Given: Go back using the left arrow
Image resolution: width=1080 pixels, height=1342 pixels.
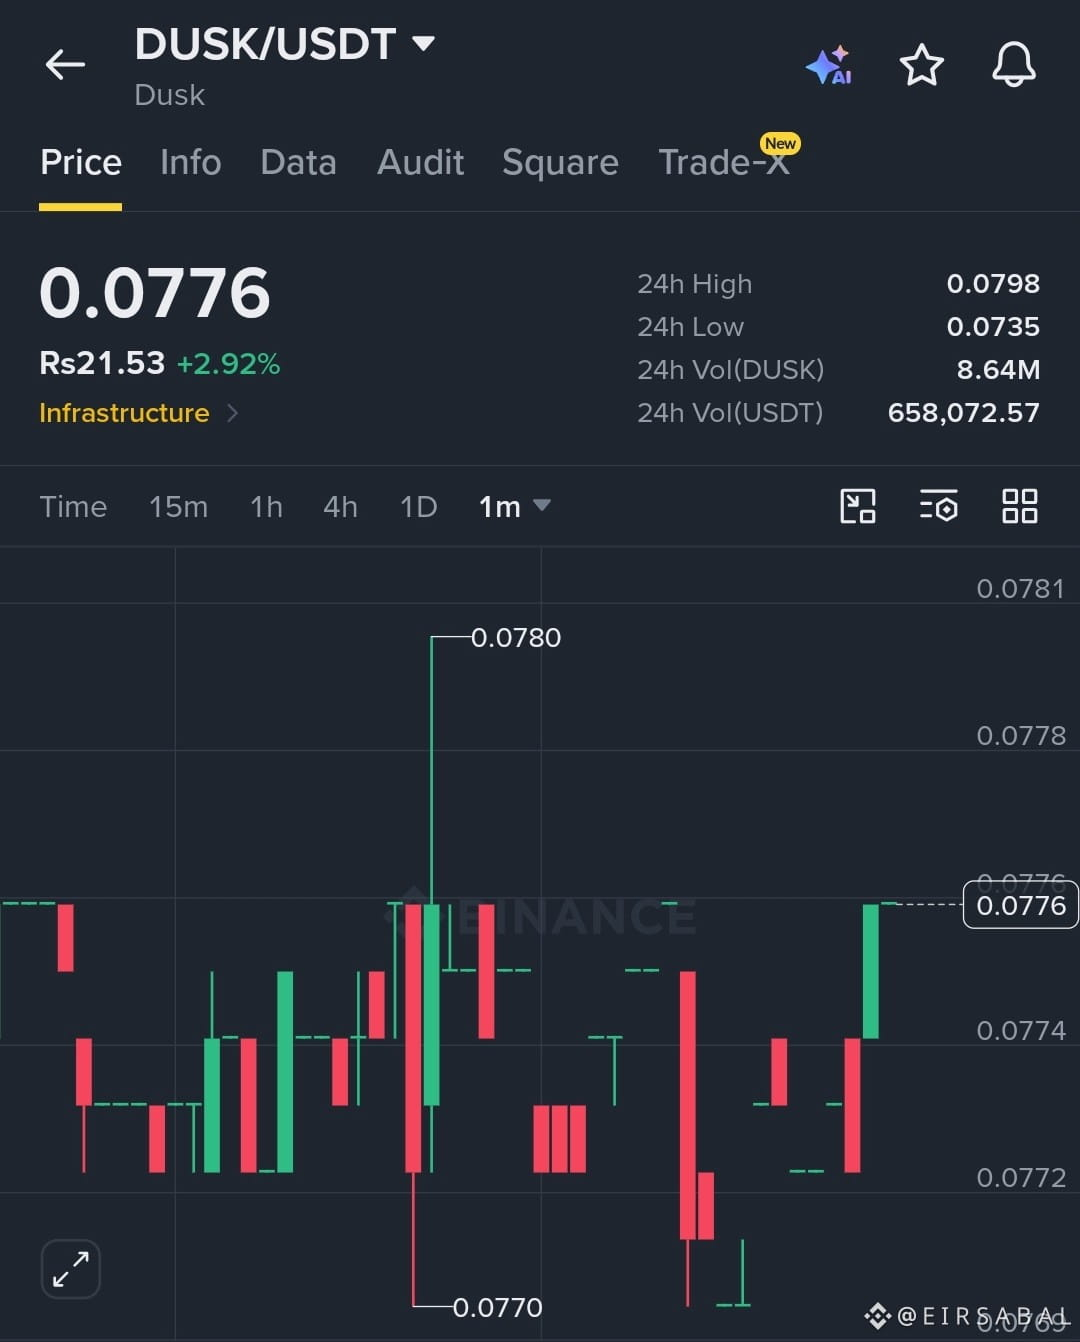Looking at the screenshot, I should [65, 65].
